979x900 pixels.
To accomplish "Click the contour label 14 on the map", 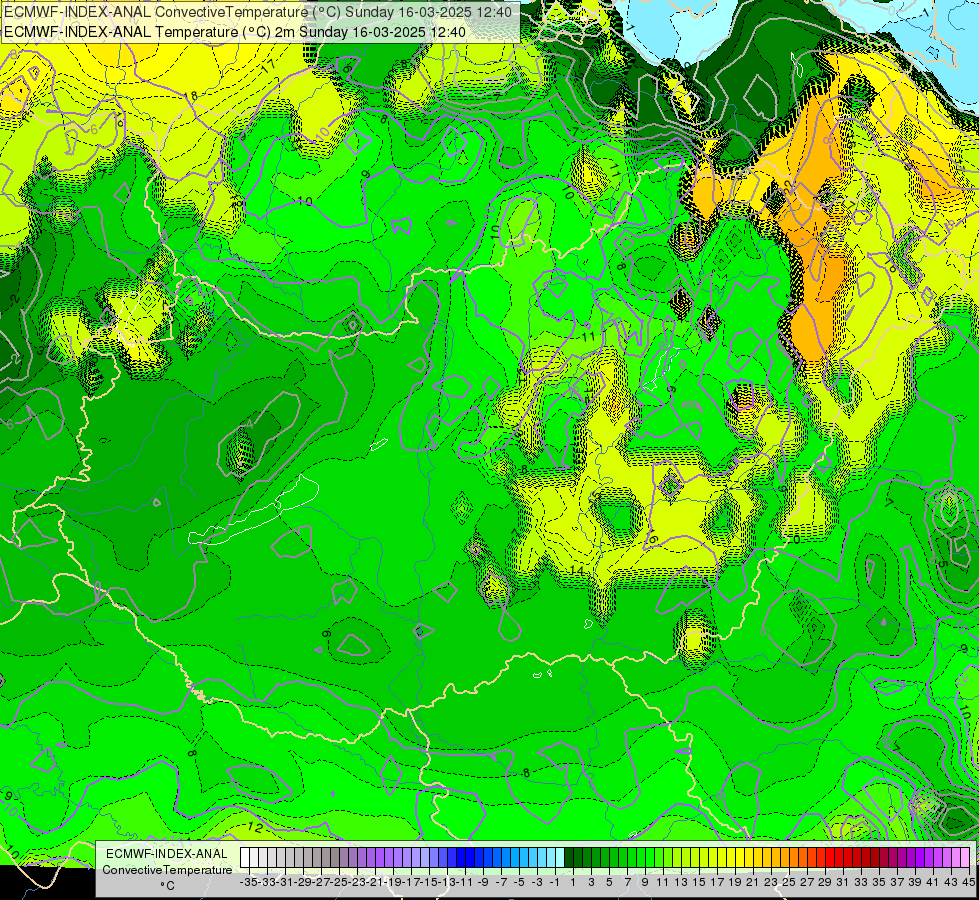I will coord(577,570).
